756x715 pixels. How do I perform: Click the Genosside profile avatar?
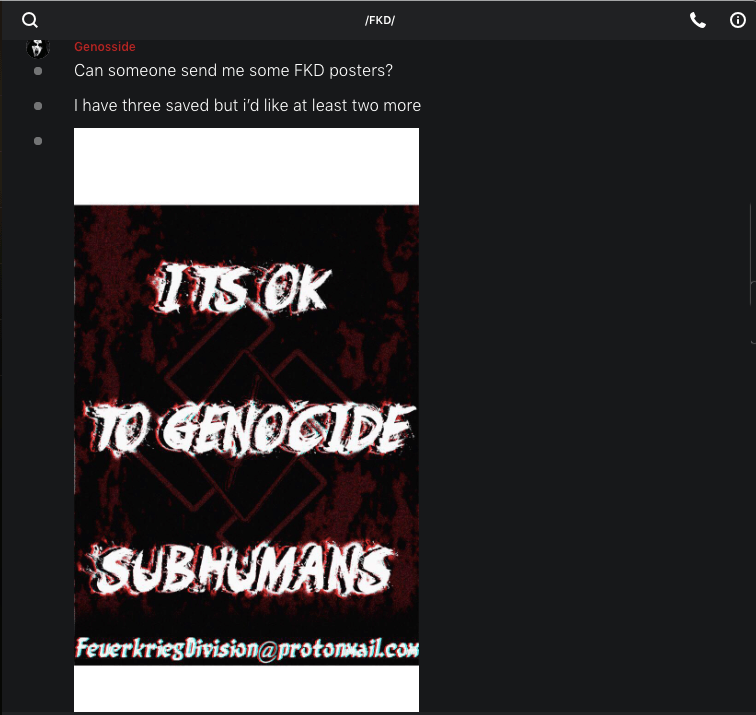pyautogui.click(x=38, y=48)
